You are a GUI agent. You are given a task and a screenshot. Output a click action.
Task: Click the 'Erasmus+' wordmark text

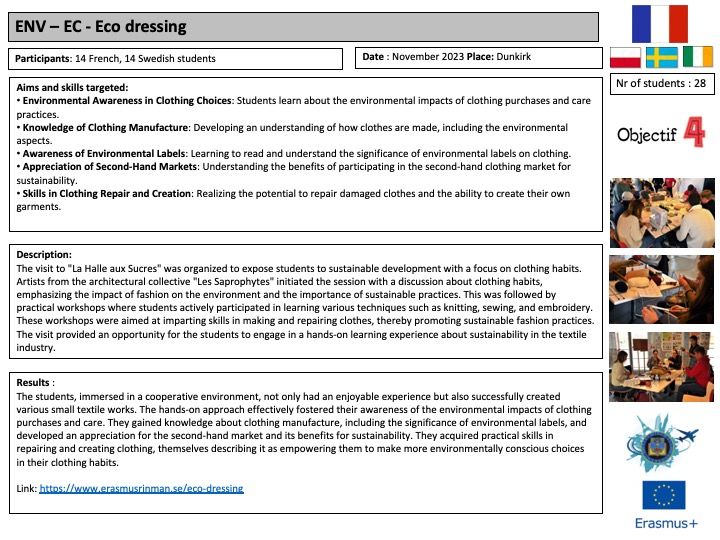pyautogui.click(x=666, y=523)
